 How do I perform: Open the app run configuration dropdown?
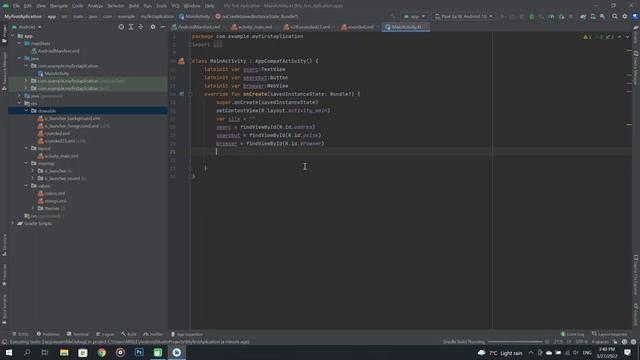click(x=414, y=16)
